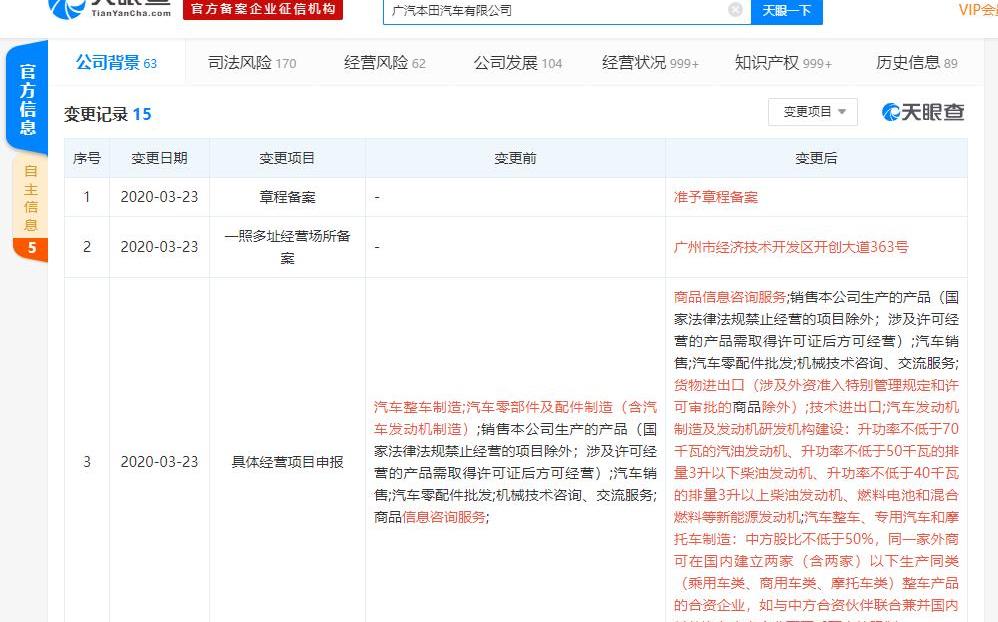
Task: Switch to the 司法风险 tab
Action: click(252, 62)
